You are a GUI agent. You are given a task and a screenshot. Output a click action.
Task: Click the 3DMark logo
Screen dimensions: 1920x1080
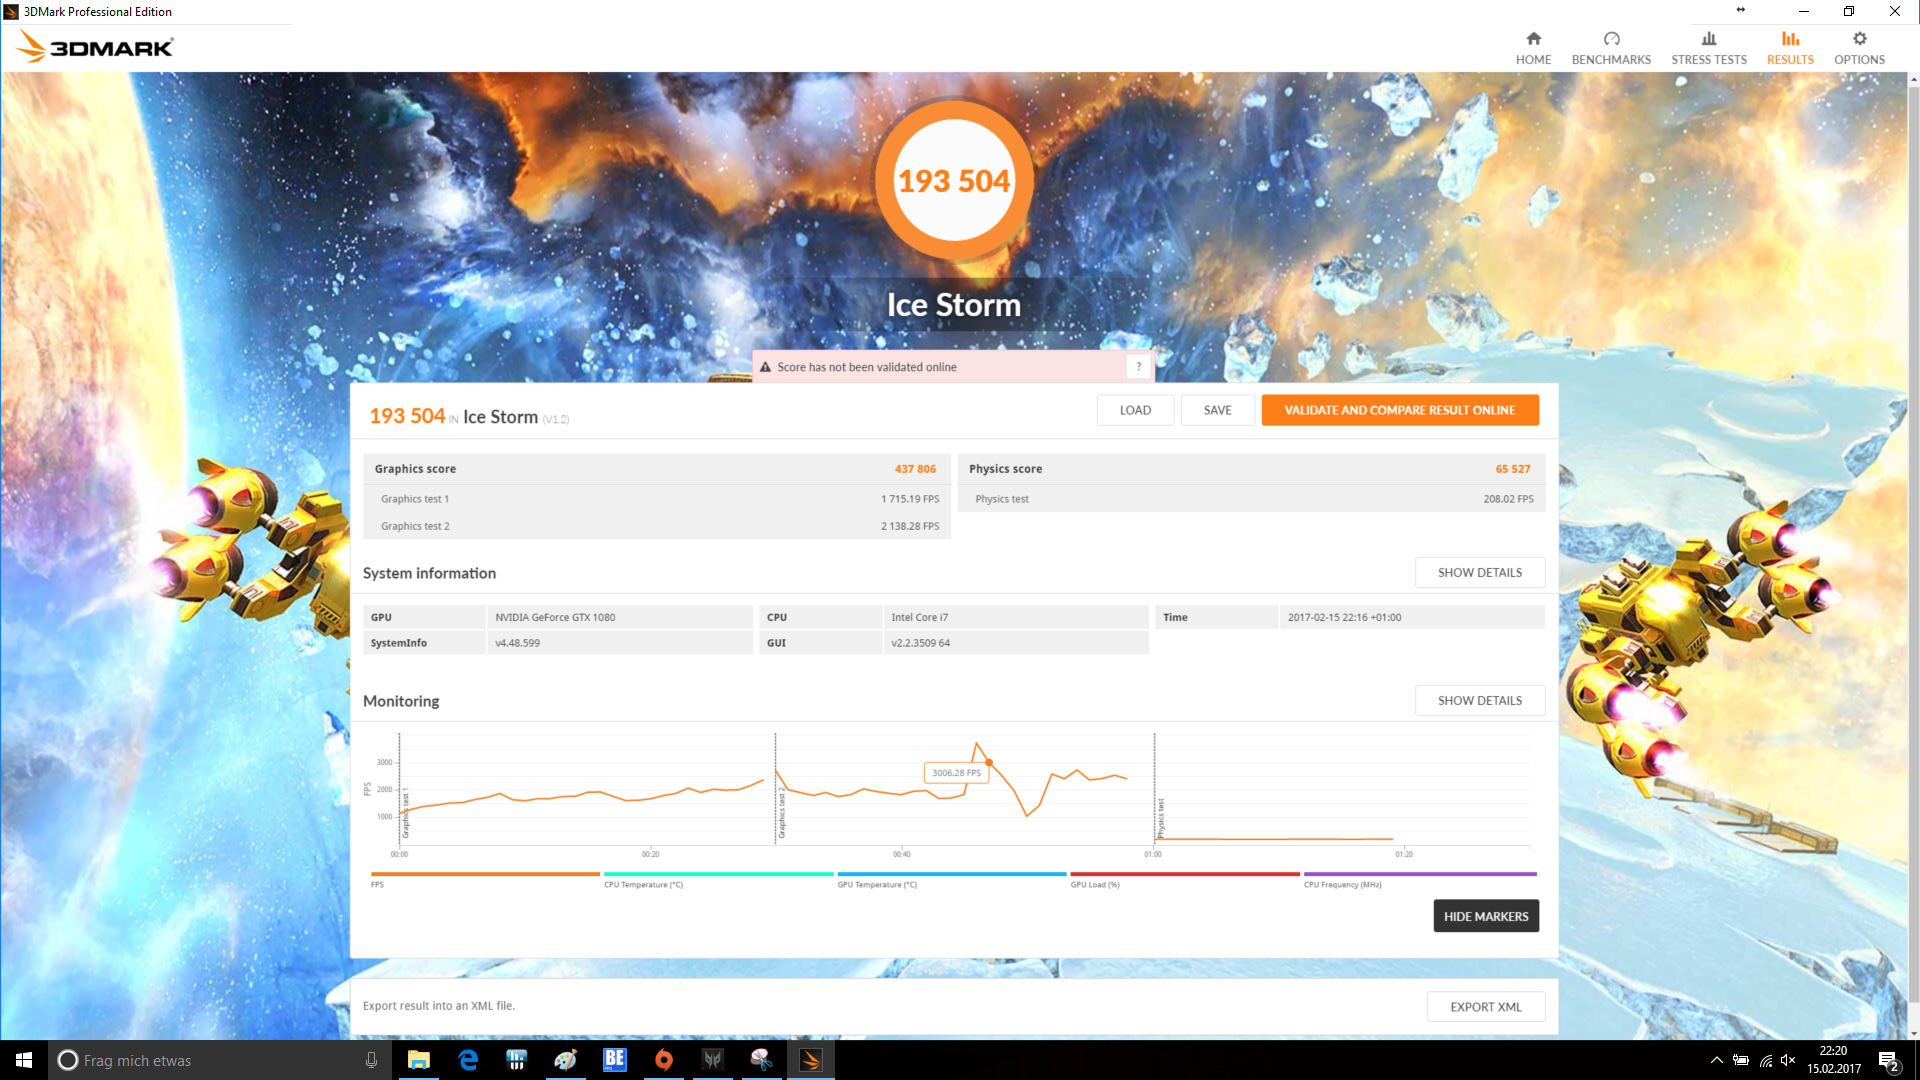click(x=96, y=47)
